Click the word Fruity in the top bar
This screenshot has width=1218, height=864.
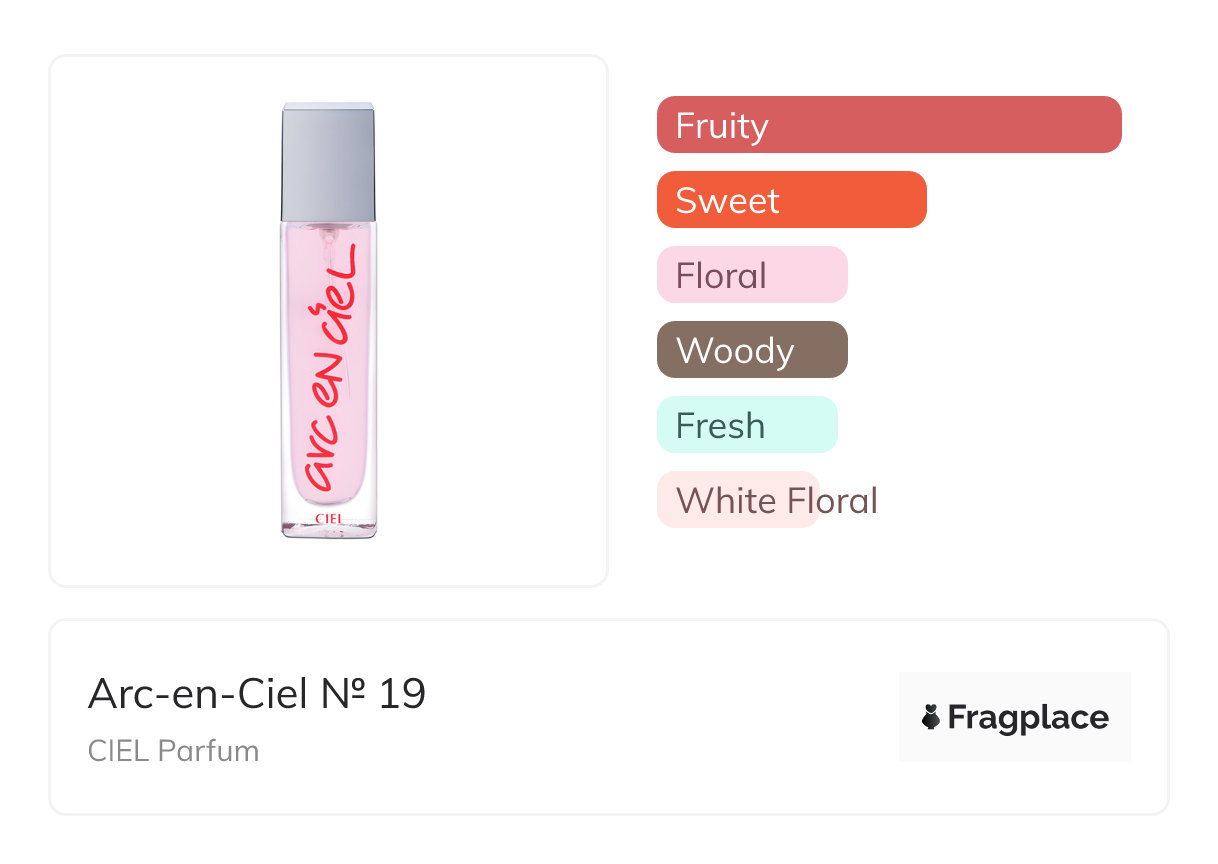(721, 126)
